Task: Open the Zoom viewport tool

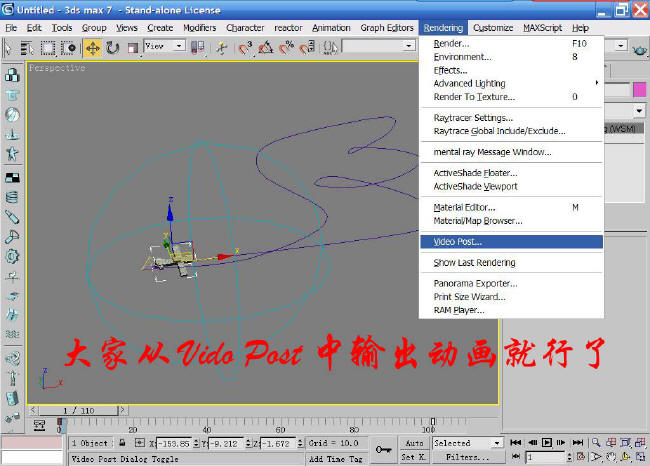Action: pyautogui.click(x=596, y=443)
